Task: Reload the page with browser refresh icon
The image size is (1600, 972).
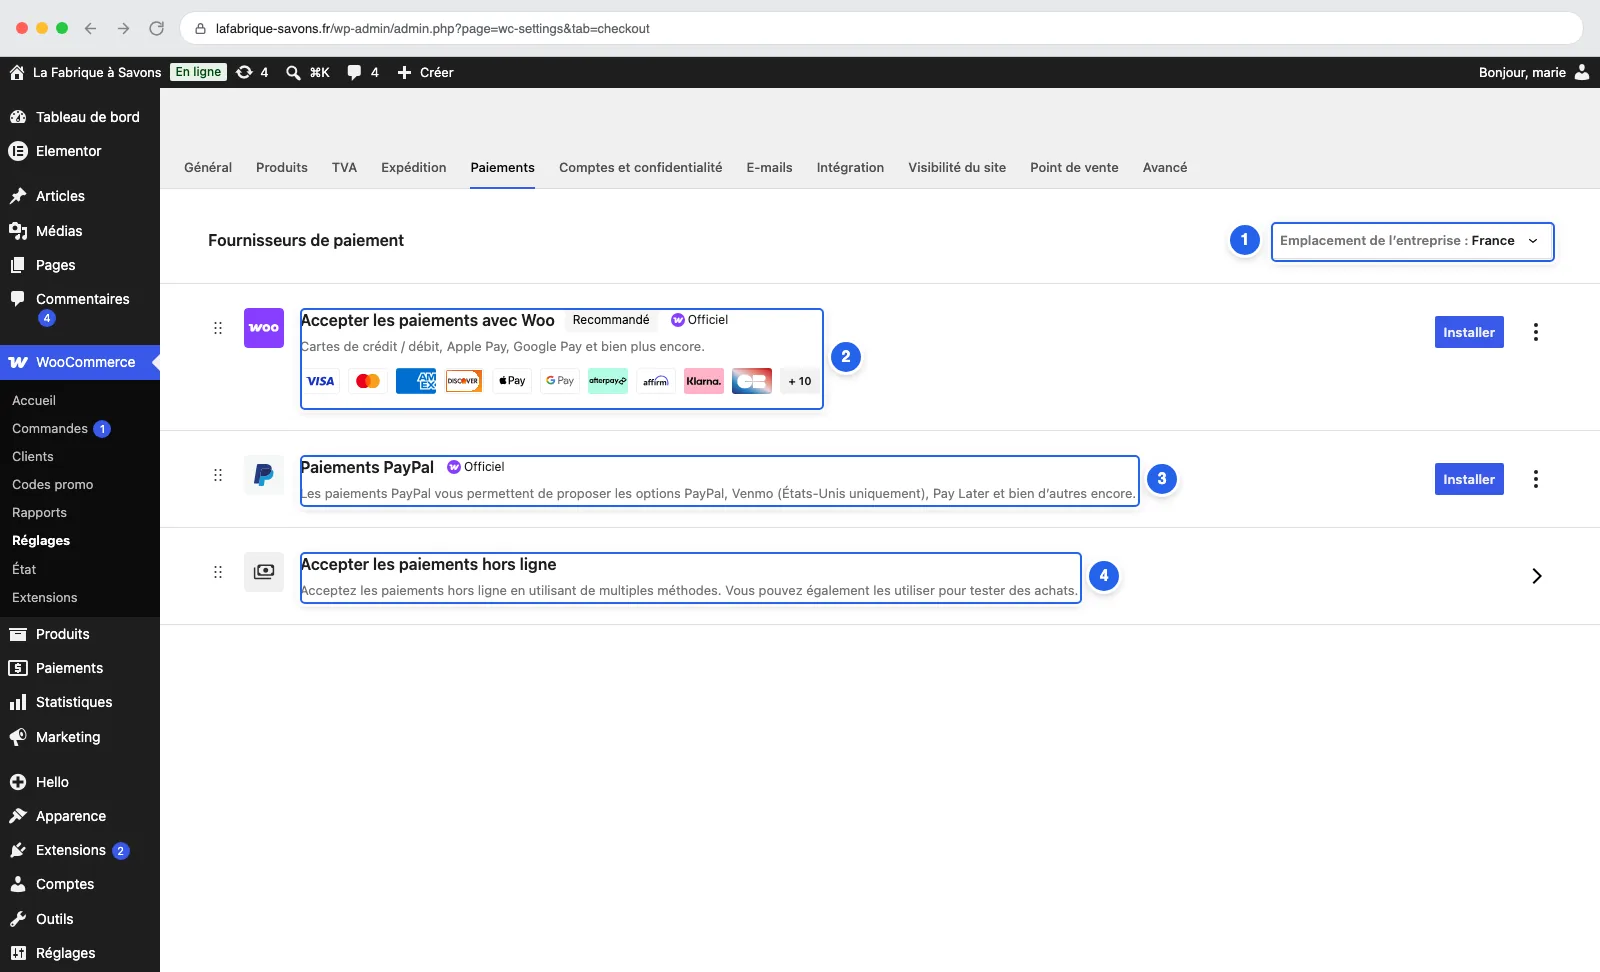Action: pyautogui.click(x=156, y=28)
